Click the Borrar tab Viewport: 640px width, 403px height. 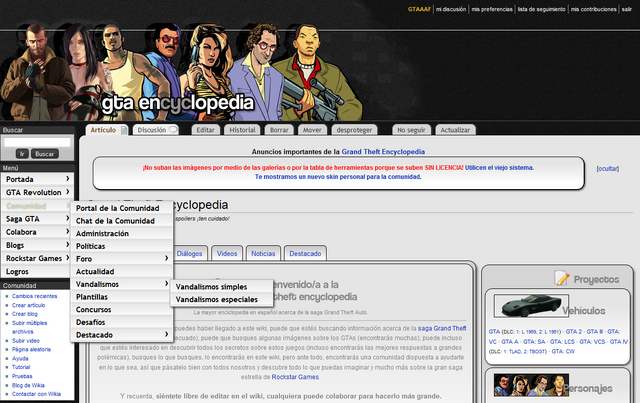pos(279,130)
